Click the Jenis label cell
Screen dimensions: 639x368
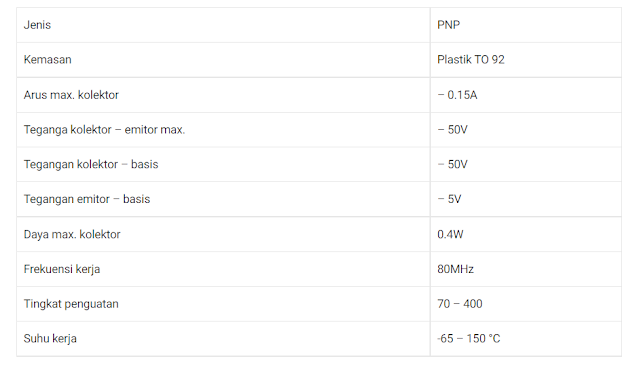coord(223,25)
